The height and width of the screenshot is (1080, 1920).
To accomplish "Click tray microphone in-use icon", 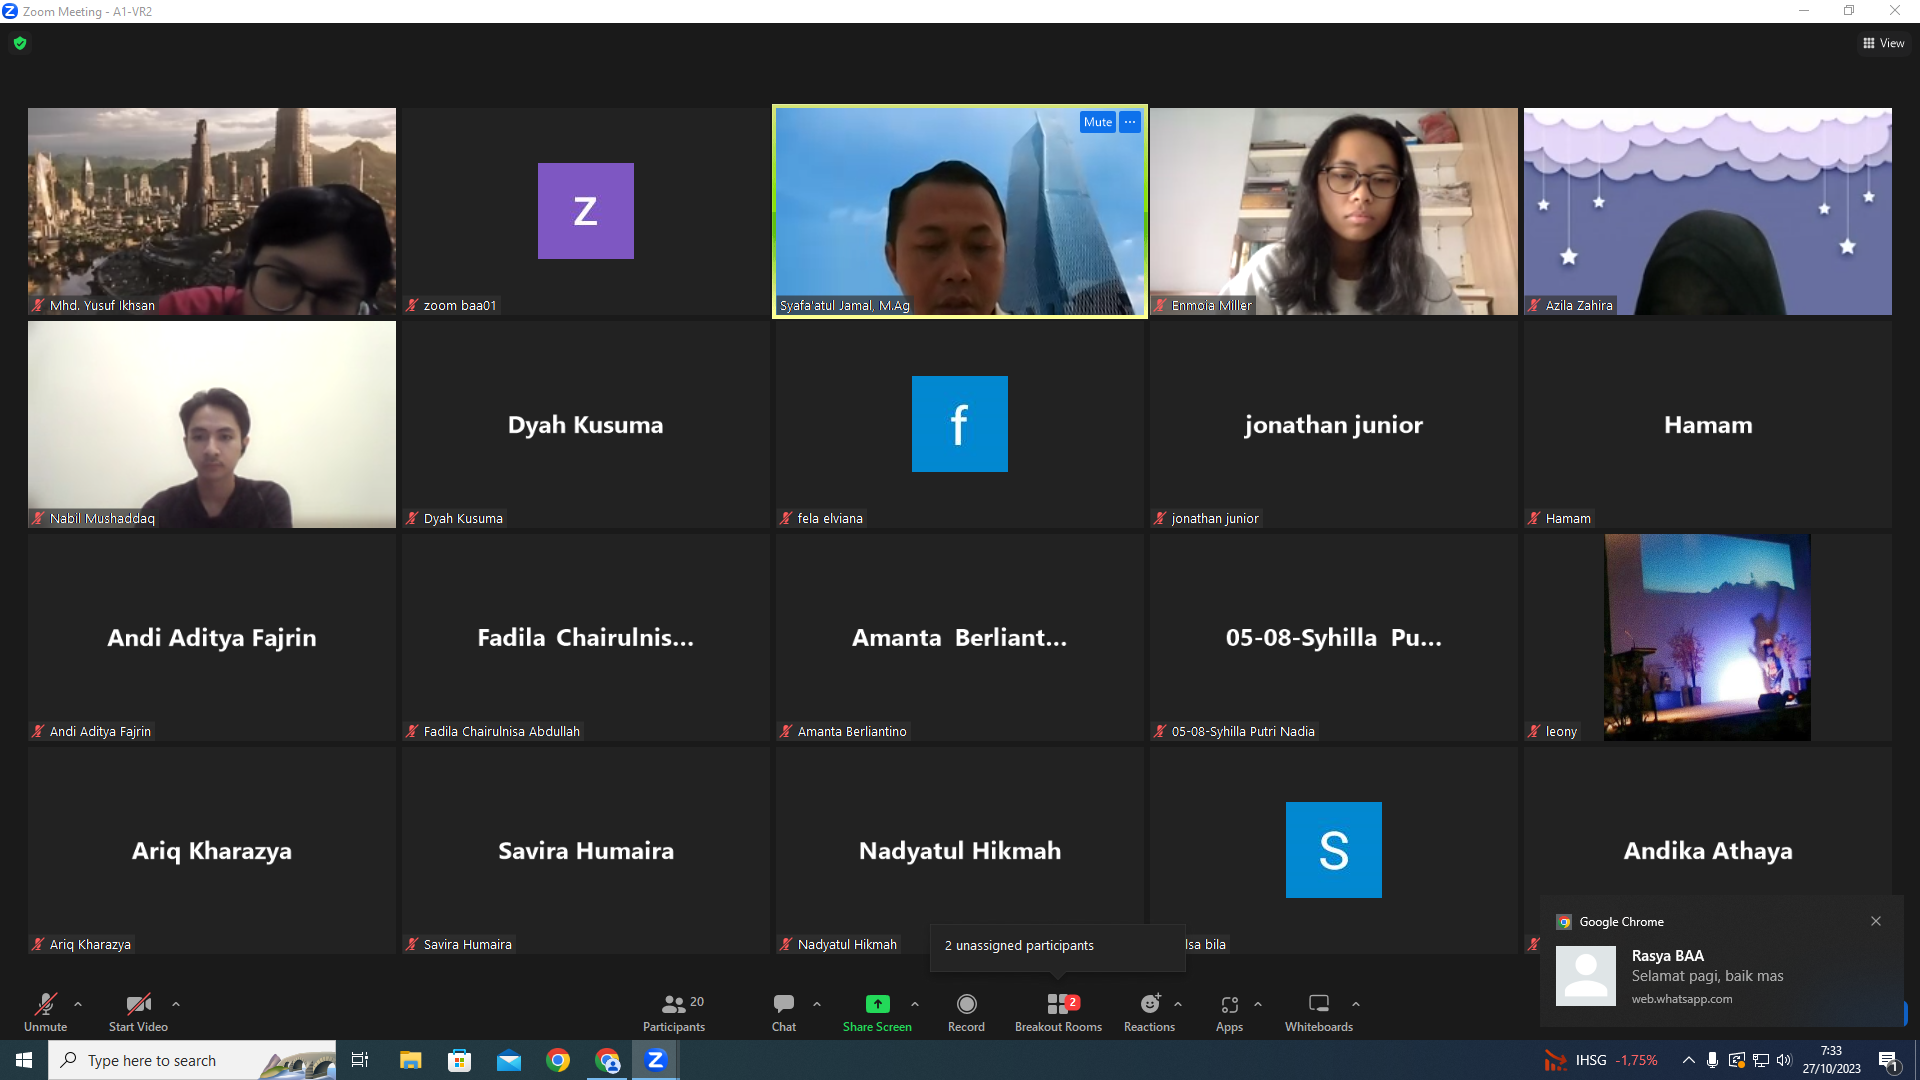I will [1713, 1060].
